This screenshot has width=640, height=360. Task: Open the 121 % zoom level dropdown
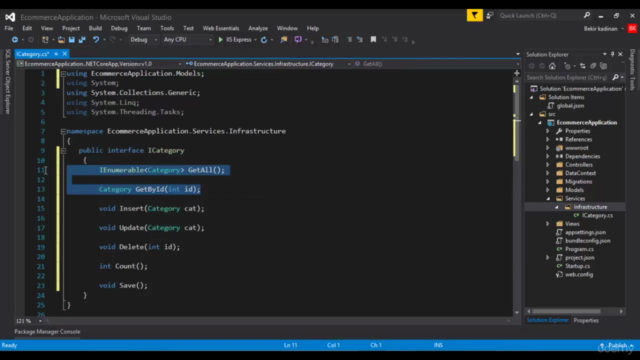40,321
